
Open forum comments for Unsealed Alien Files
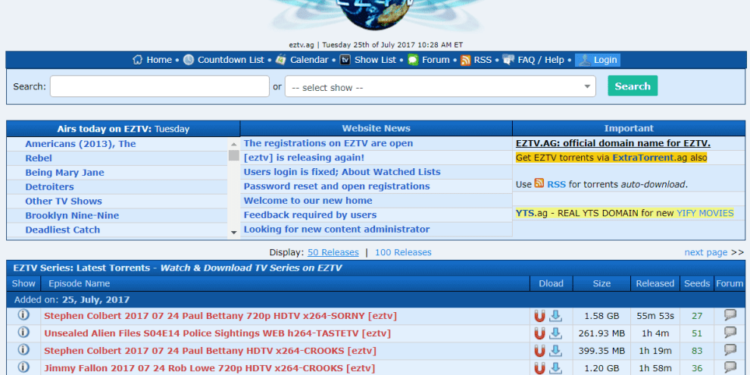coord(730,332)
